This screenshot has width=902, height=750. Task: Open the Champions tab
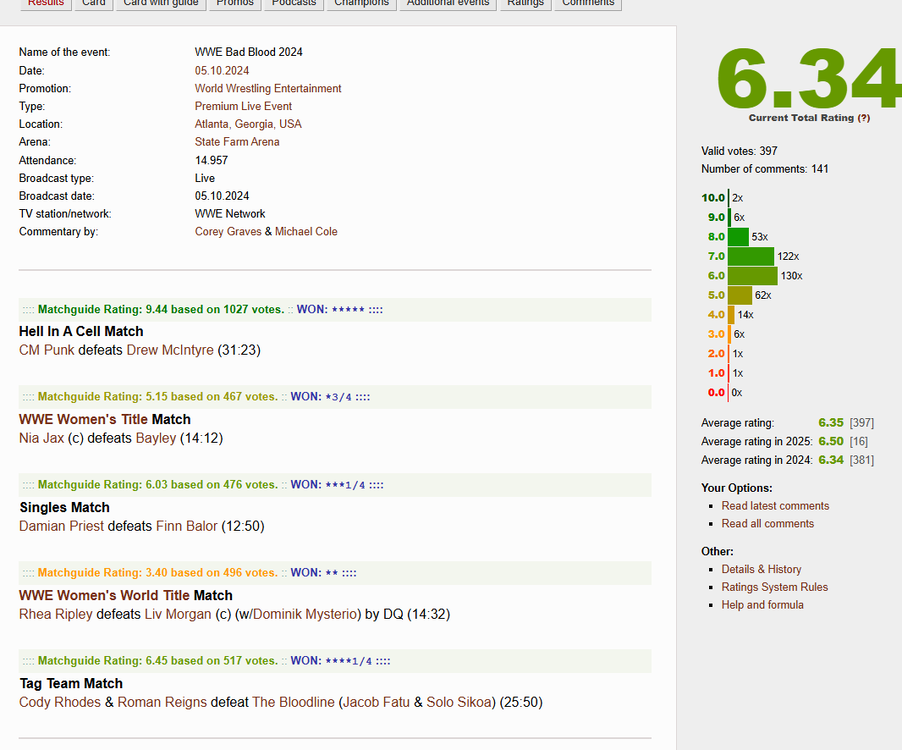(x=361, y=3)
